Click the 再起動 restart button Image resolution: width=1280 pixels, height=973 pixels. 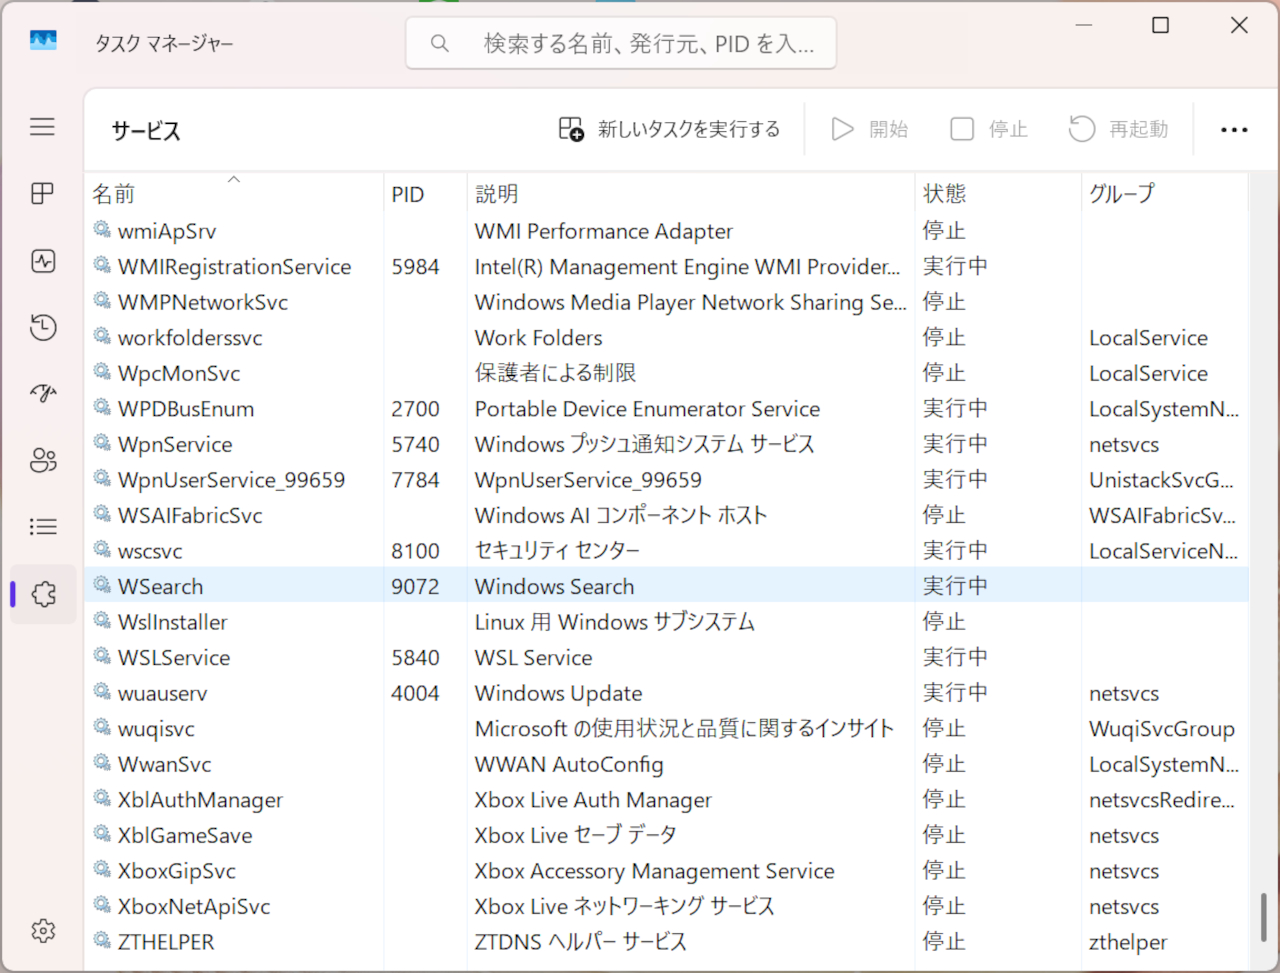1118,129
